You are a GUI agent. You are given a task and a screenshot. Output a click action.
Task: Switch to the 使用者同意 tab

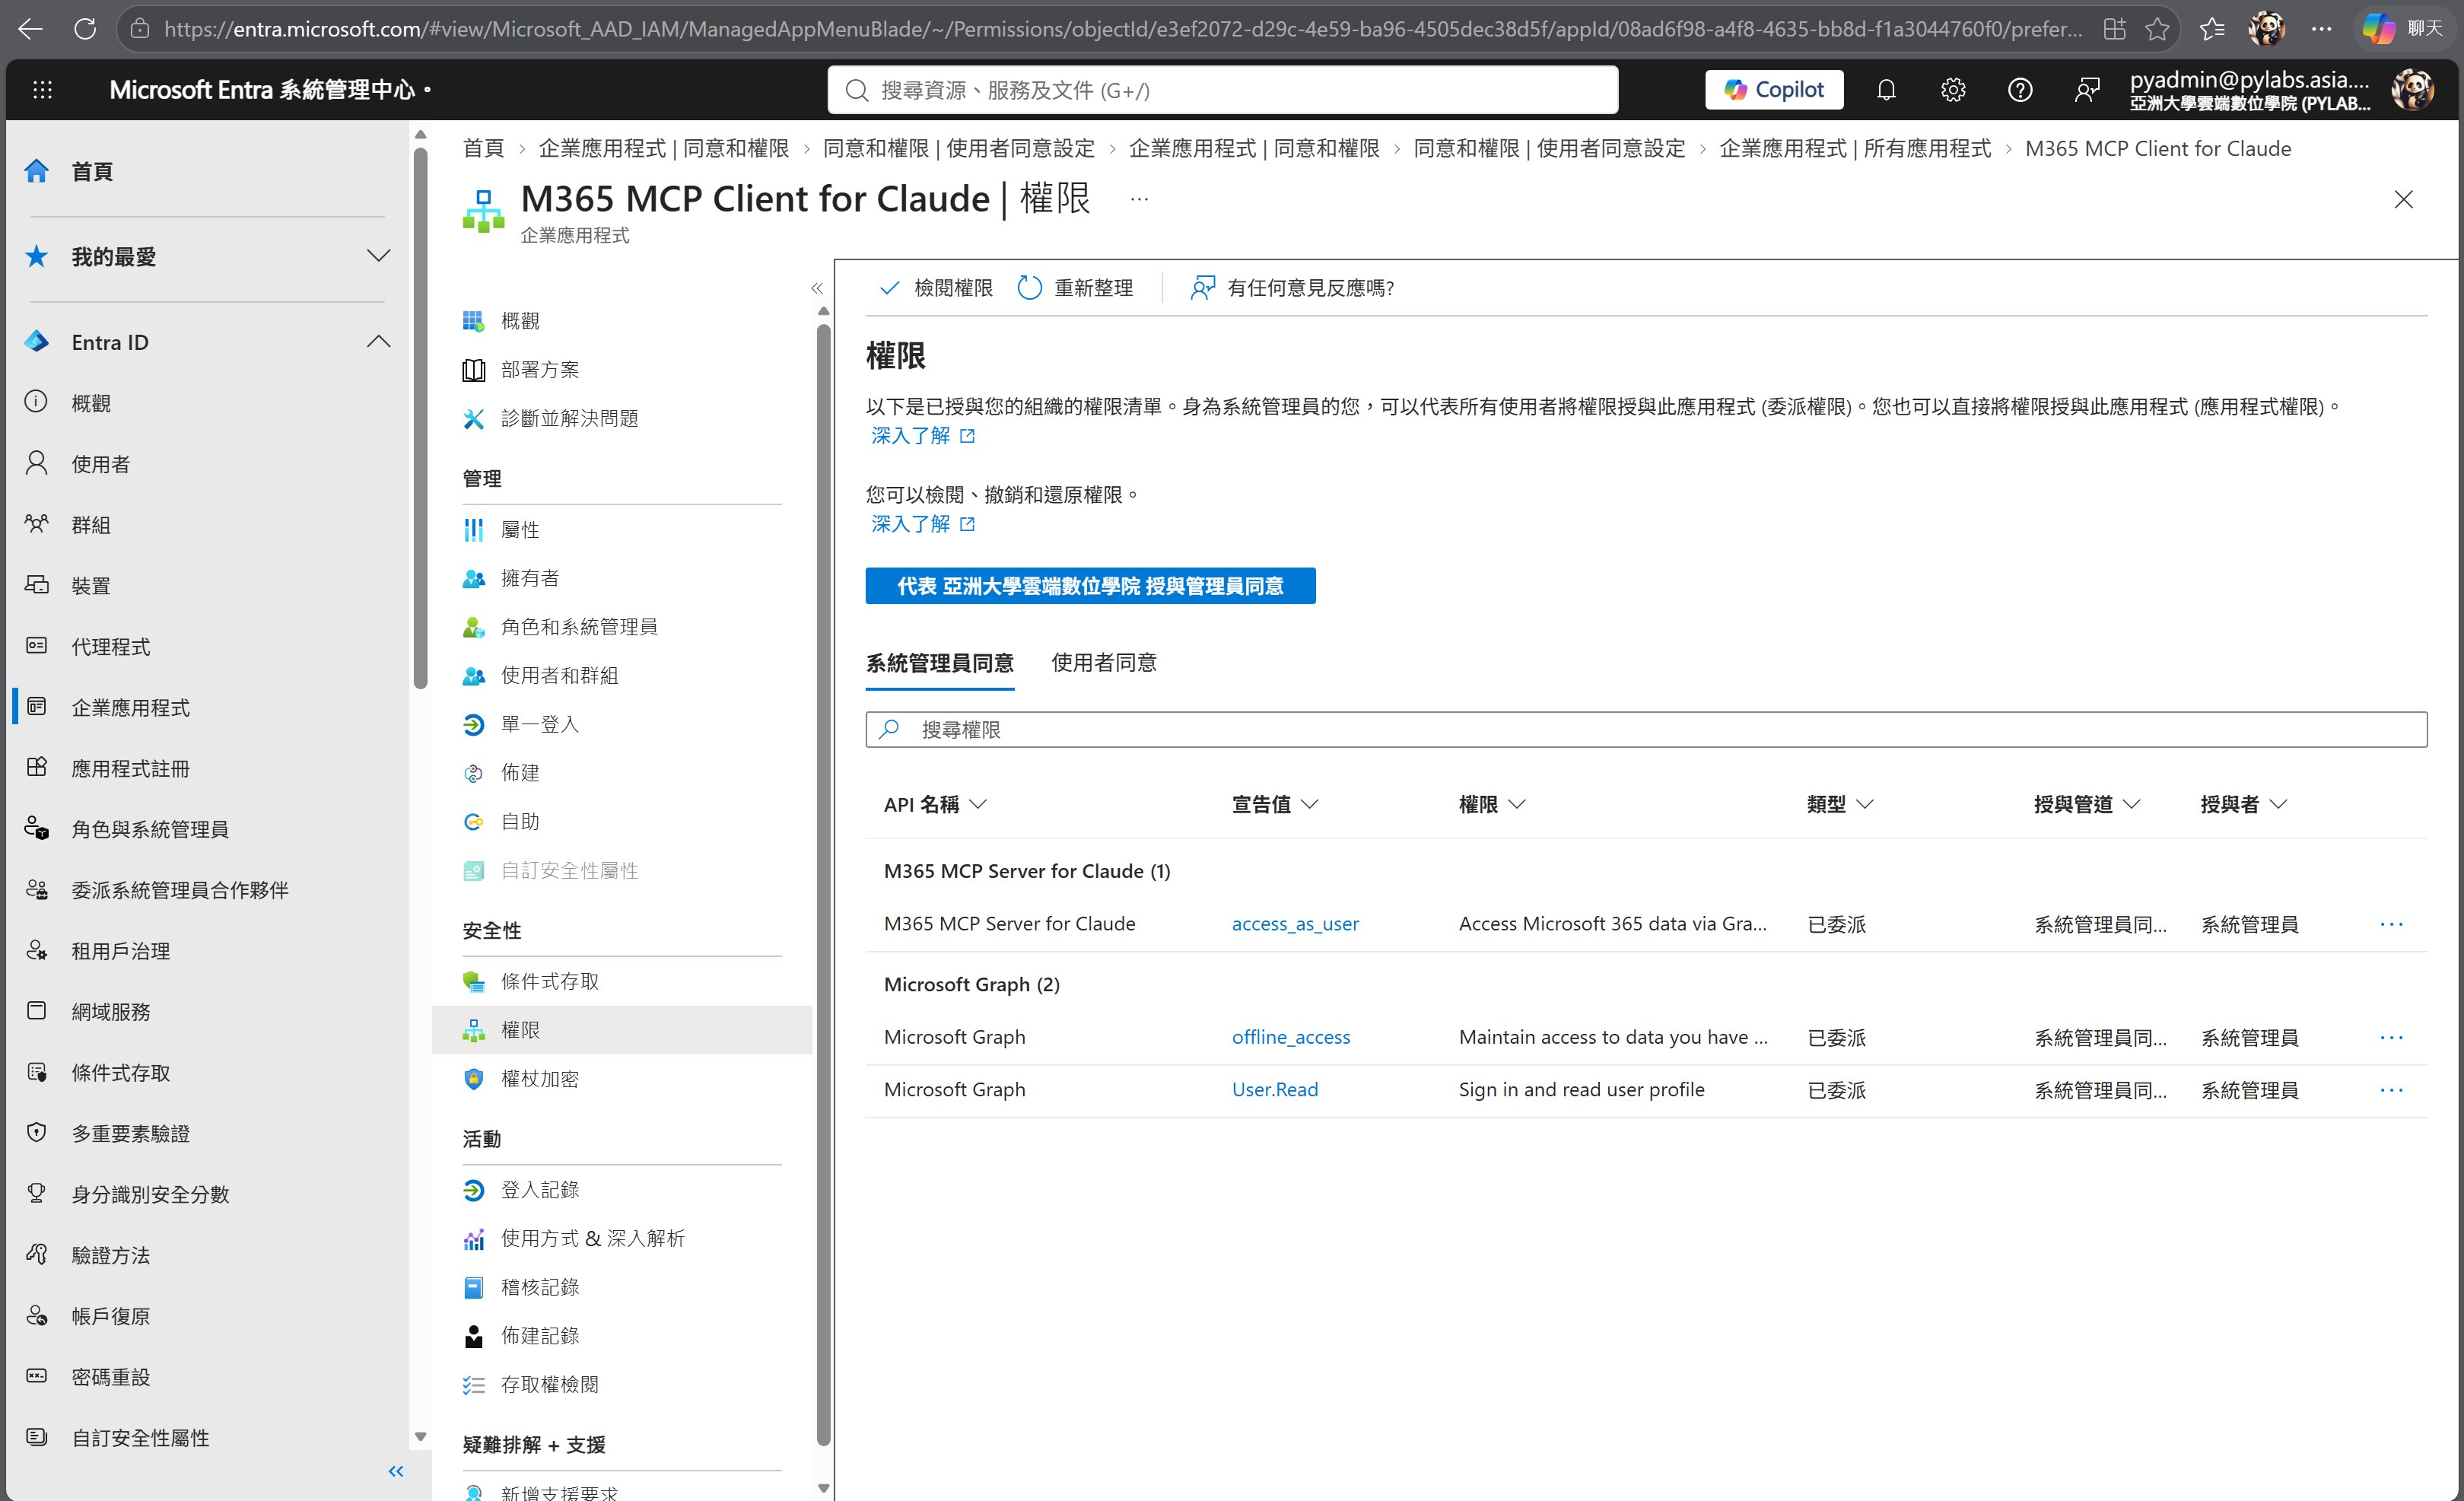click(1104, 662)
